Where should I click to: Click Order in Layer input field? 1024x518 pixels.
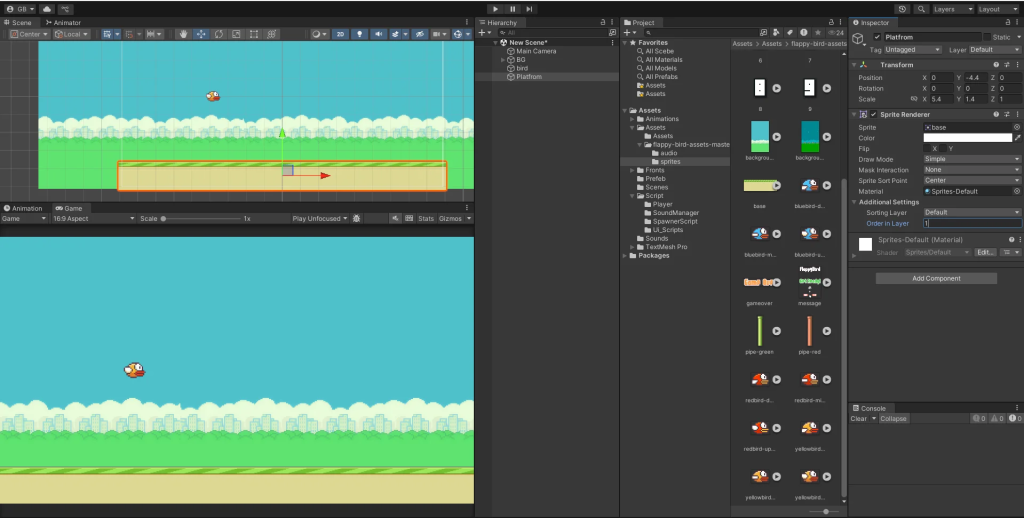point(972,223)
